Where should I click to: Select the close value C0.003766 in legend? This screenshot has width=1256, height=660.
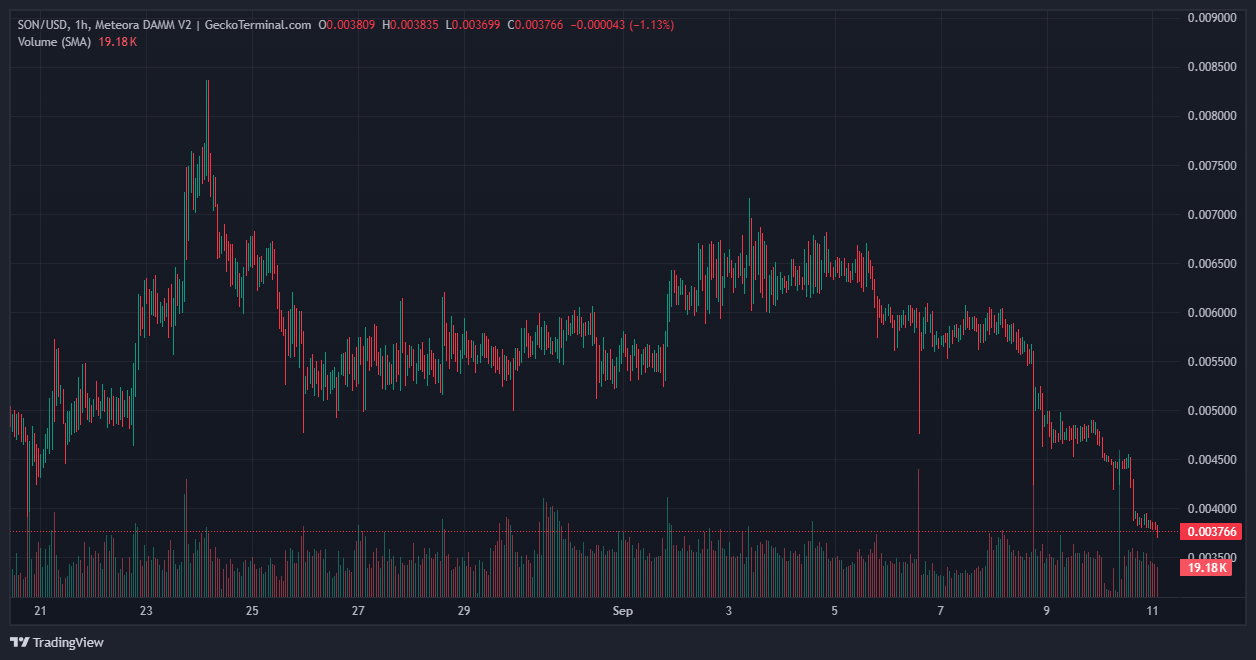click(537, 24)
